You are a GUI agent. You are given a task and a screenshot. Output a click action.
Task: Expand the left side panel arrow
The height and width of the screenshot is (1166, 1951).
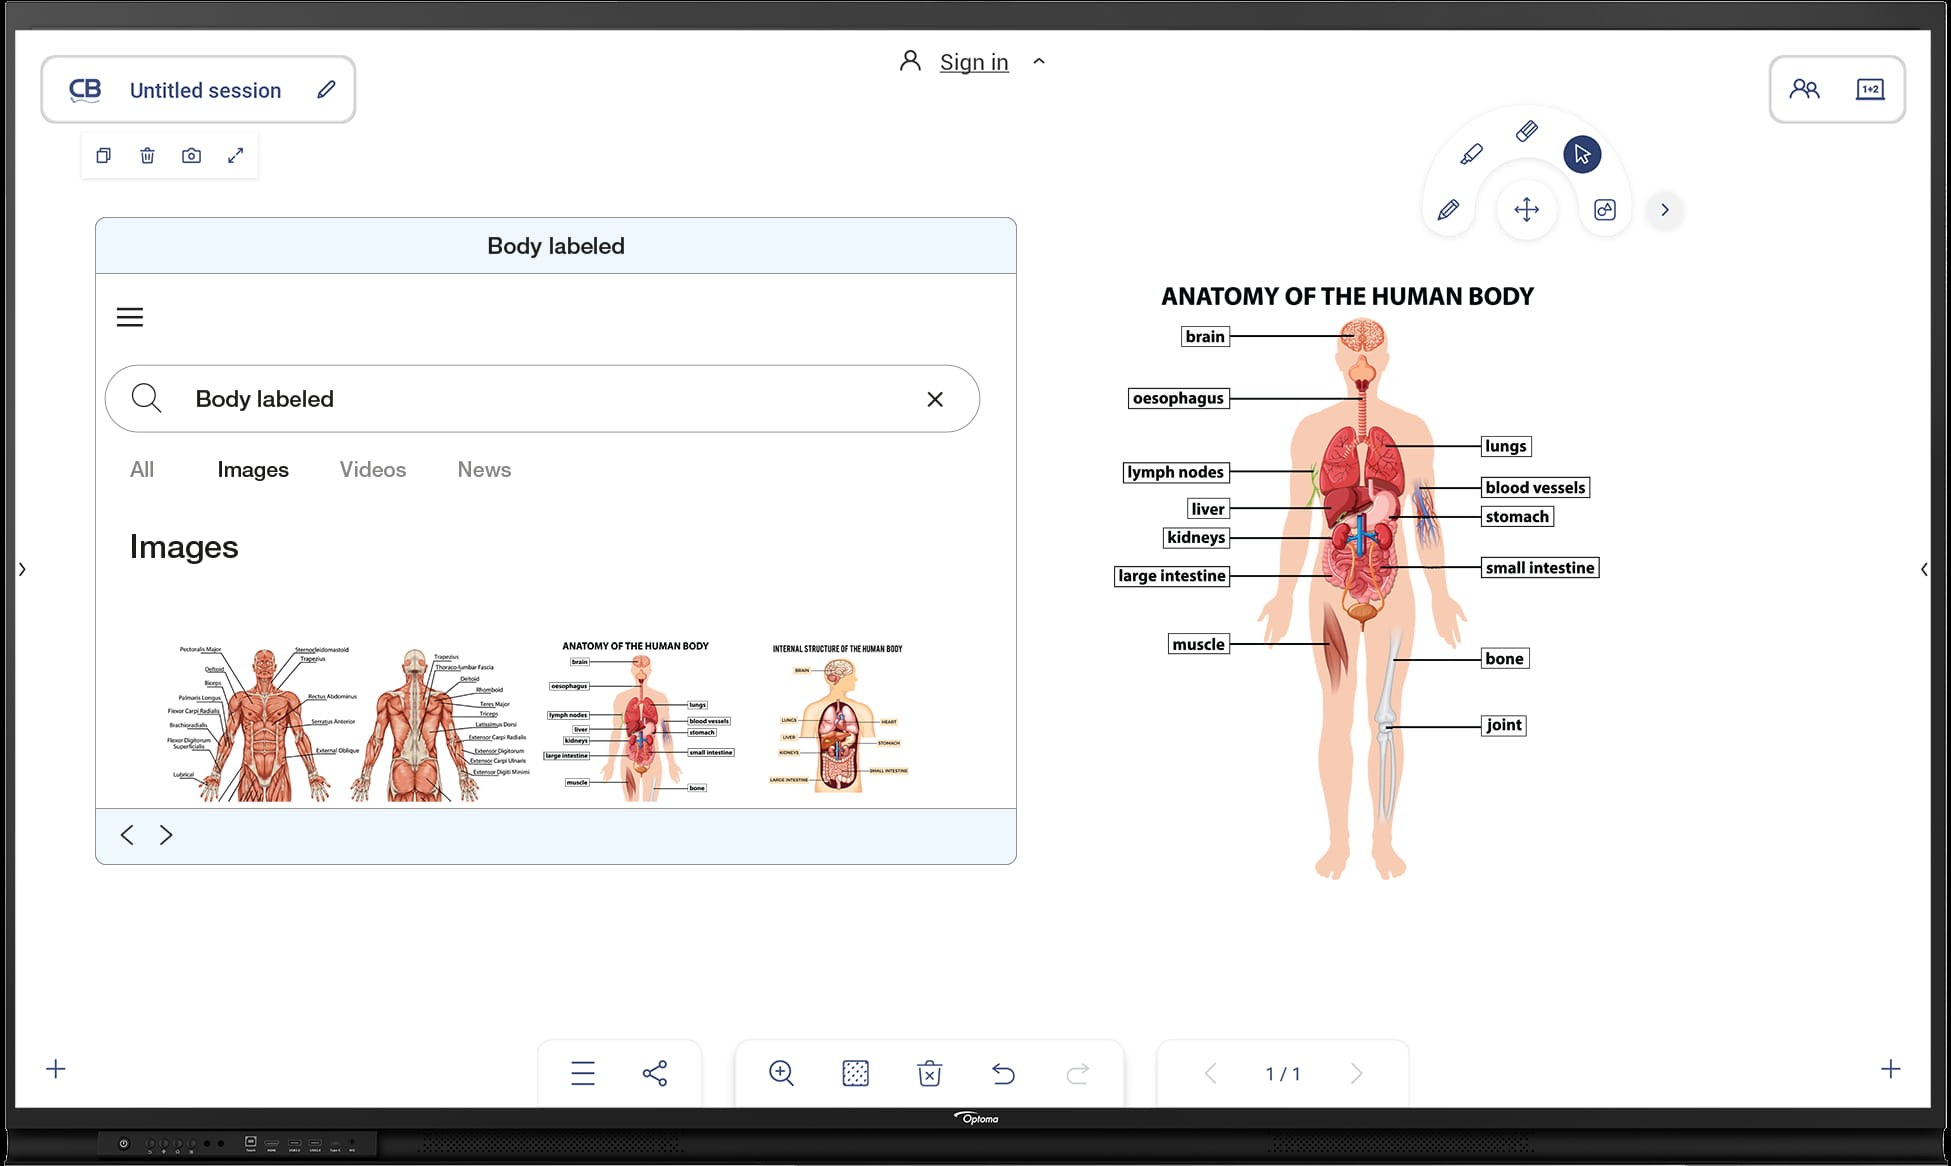click(22, 569)
